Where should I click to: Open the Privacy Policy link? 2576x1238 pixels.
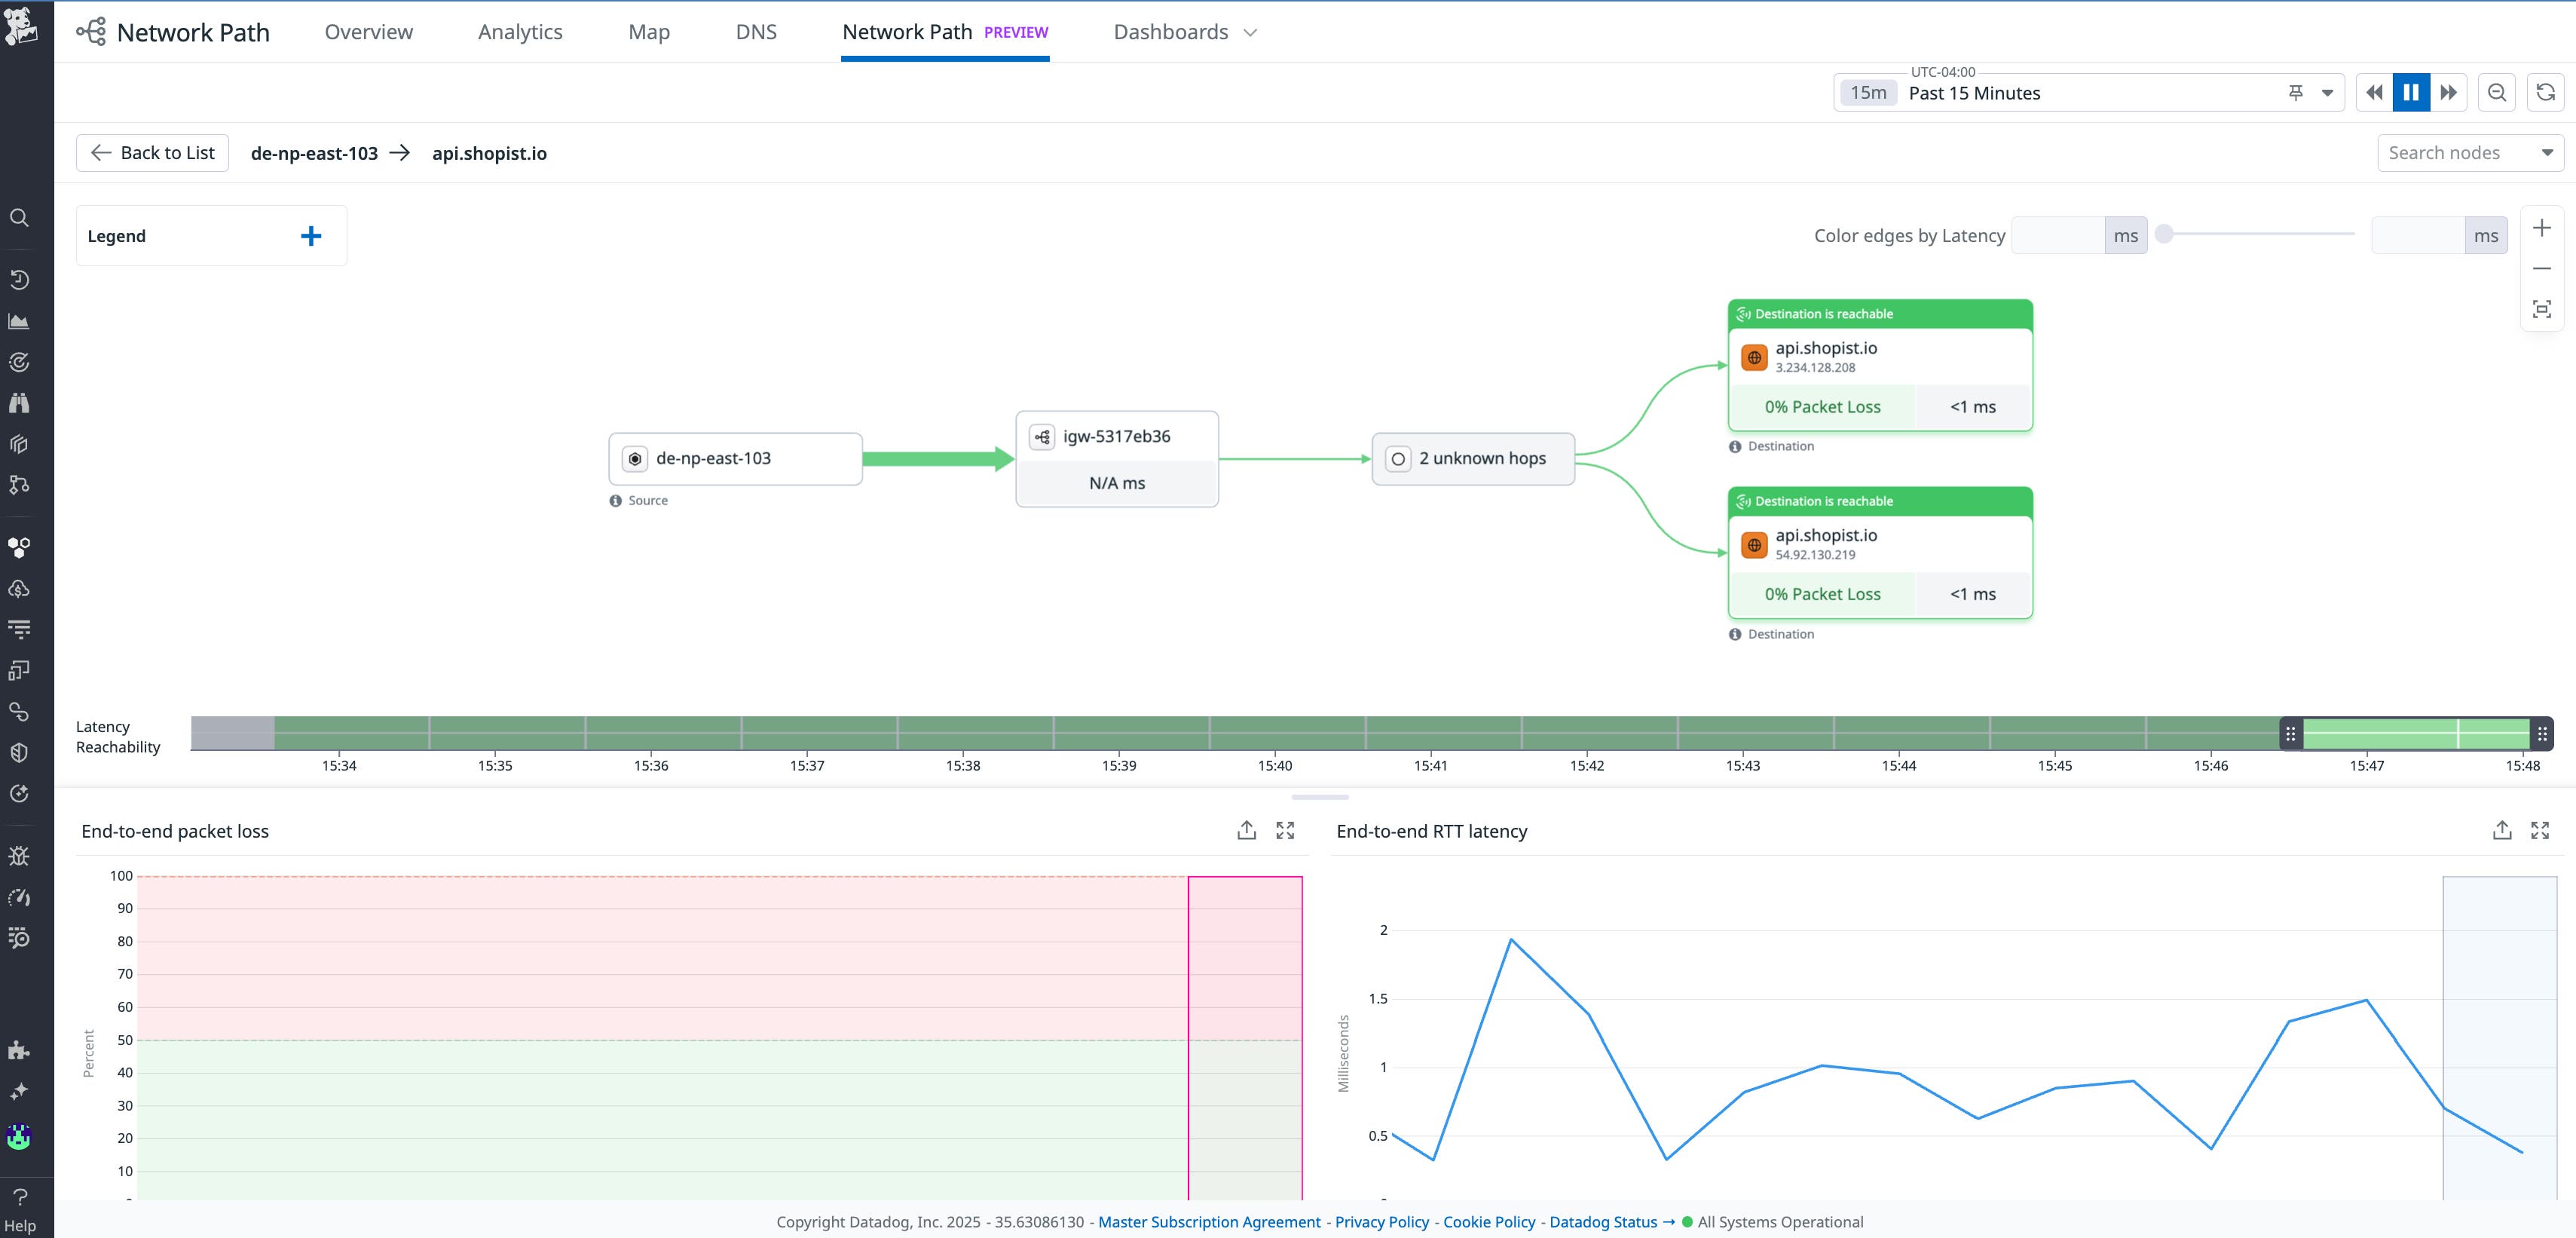tap(1381, 1222)
